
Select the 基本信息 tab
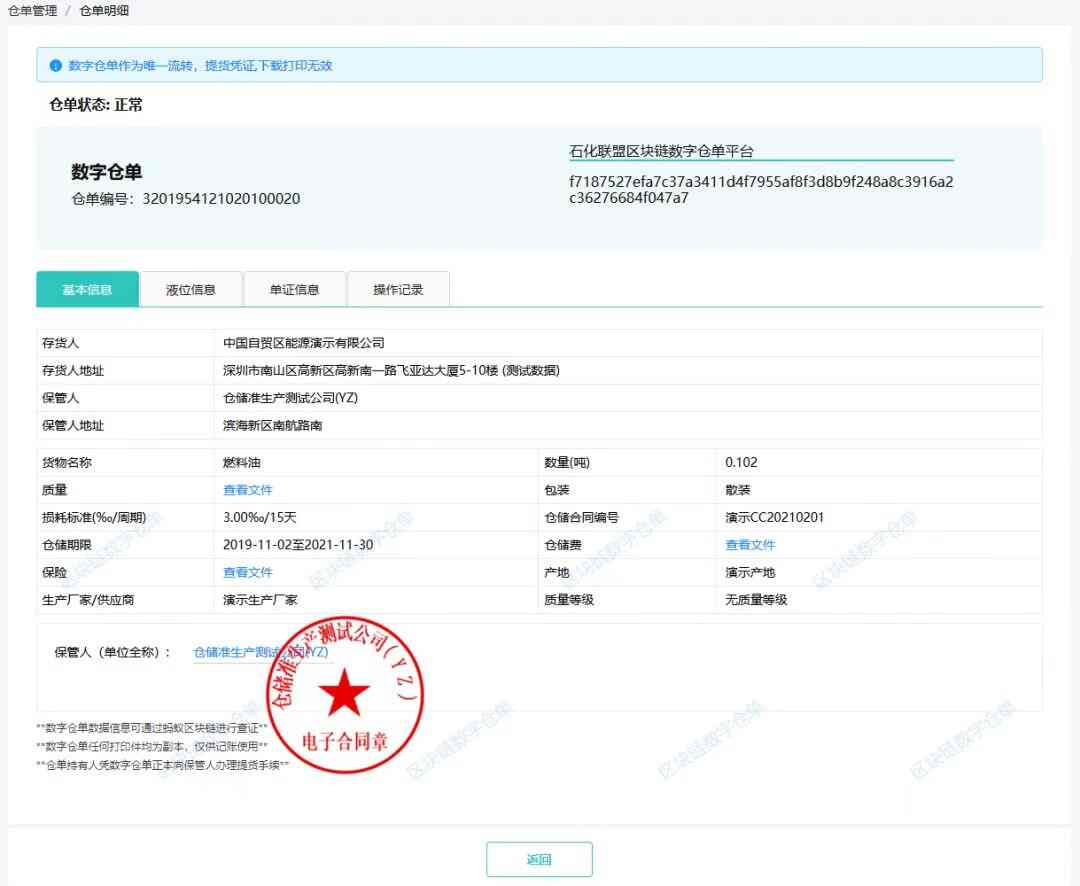87,290
